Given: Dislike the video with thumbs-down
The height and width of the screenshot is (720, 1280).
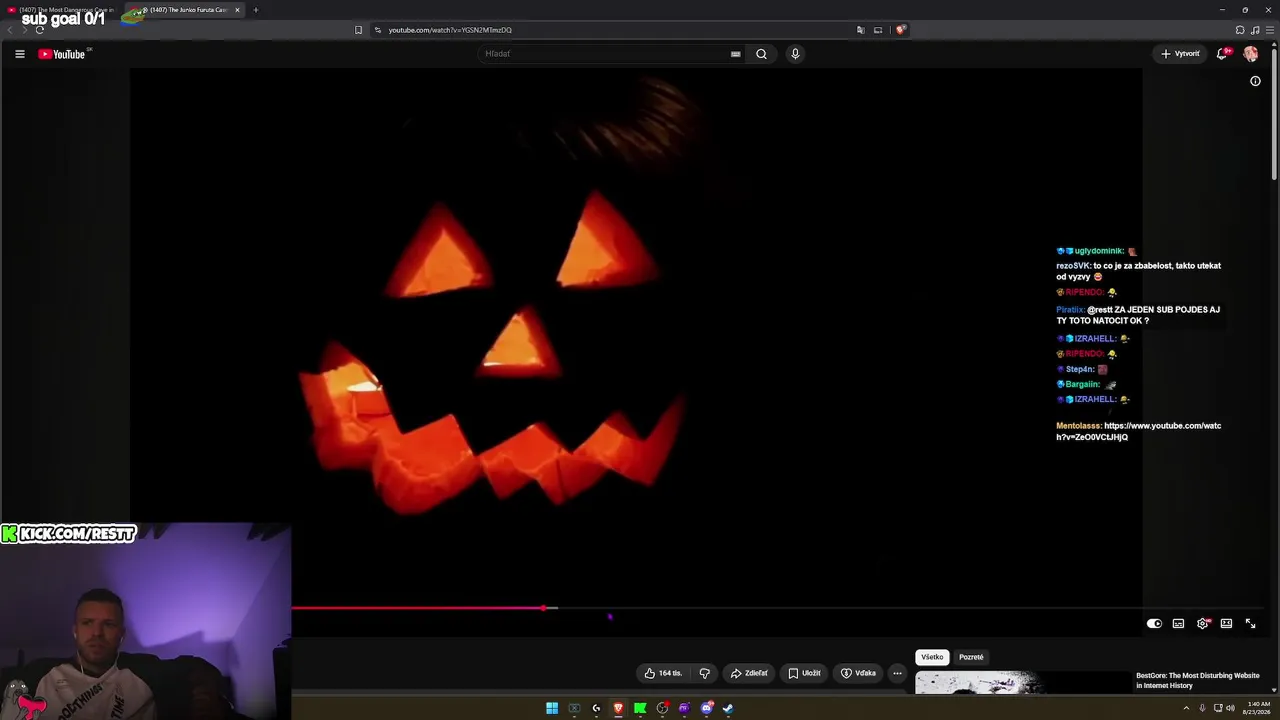Looking at the screenshot, I should 705,673.
